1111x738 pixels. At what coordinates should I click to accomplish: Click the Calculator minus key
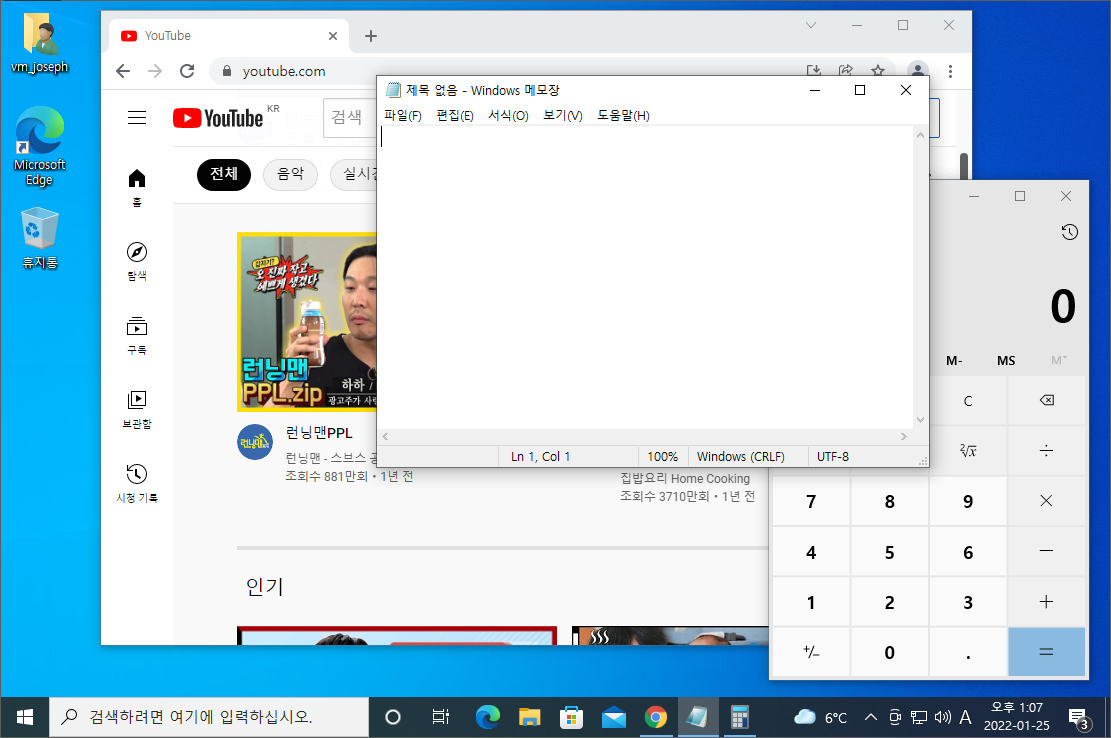coord(1047,551)
